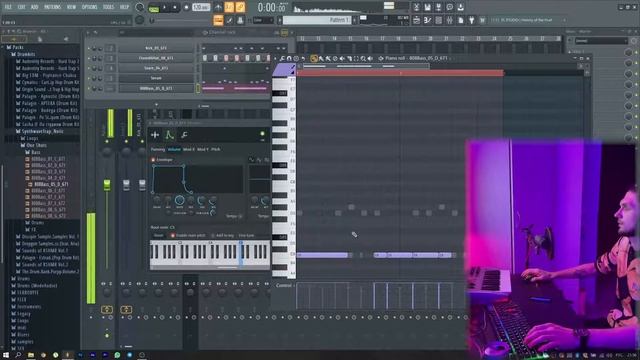Viewport: 640px width, 360px height.
Task: Toggle Pat/Song mode switch
Action: coord(154,8)
